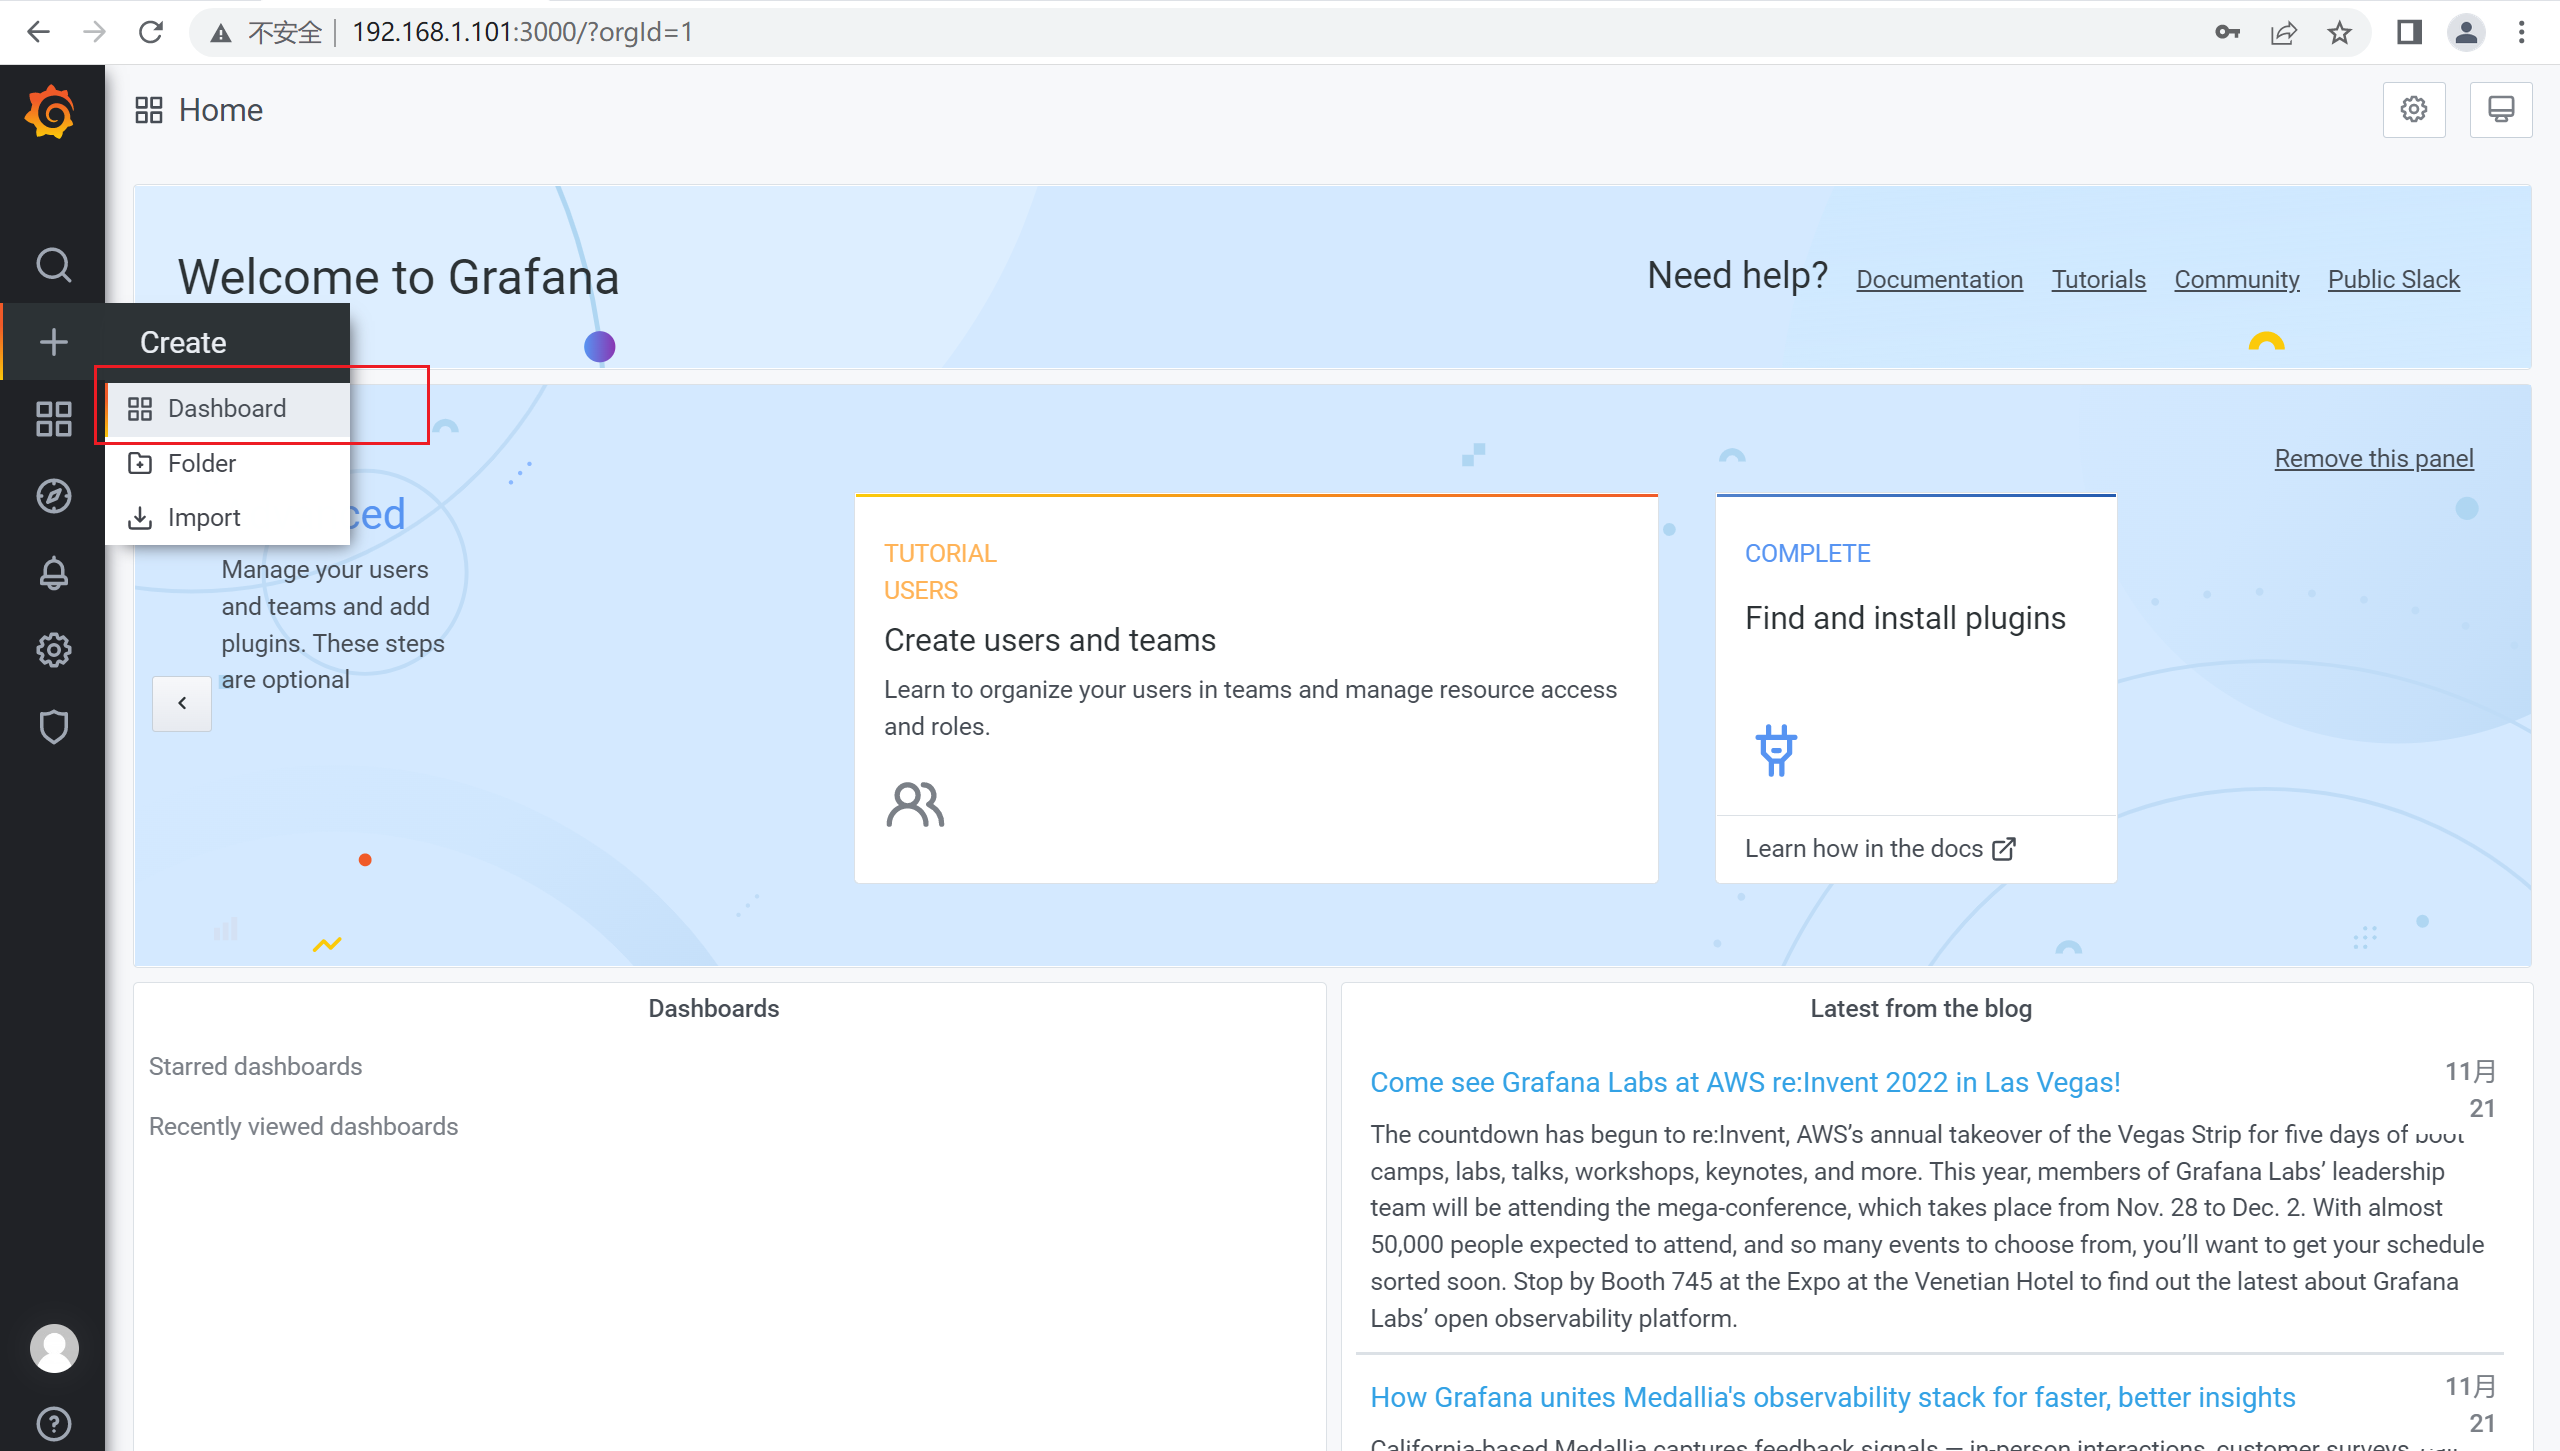Open dashboard settings gear at top right
The image size is (2560, 1451).
click(x=2414, y=110)
